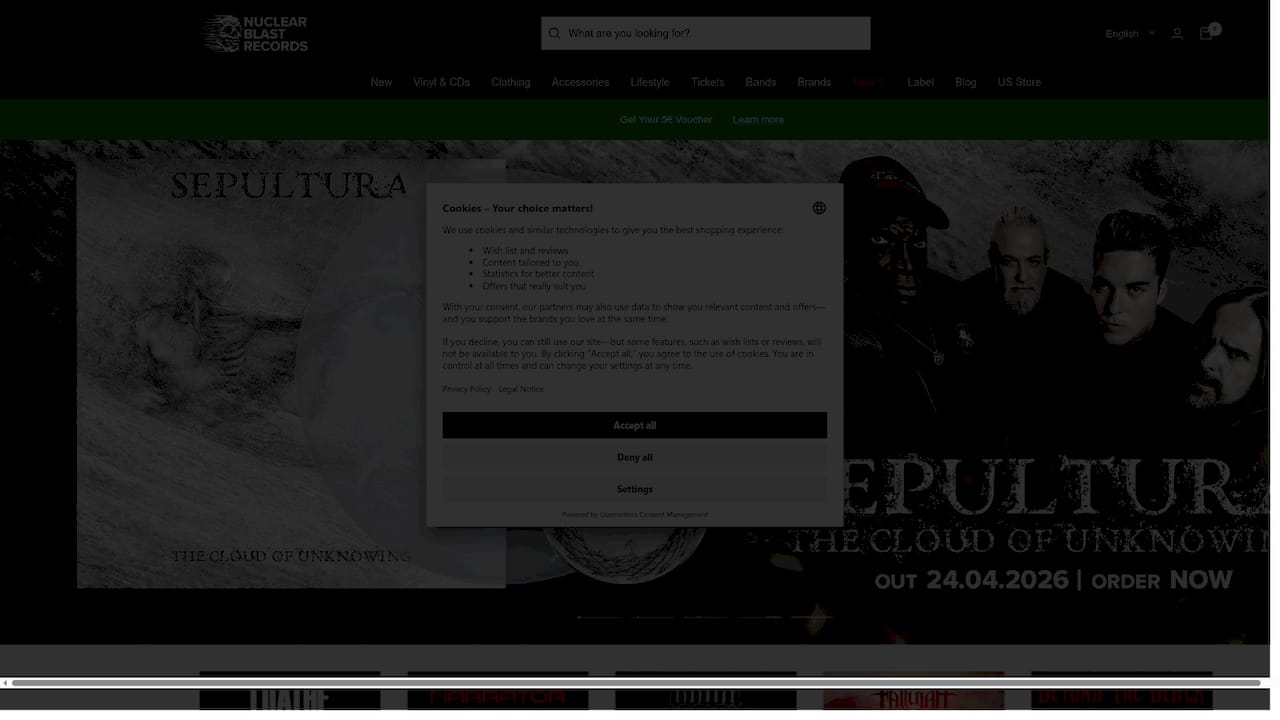
Task: Open cookie Settings button
Action: (x=635, y=489)
